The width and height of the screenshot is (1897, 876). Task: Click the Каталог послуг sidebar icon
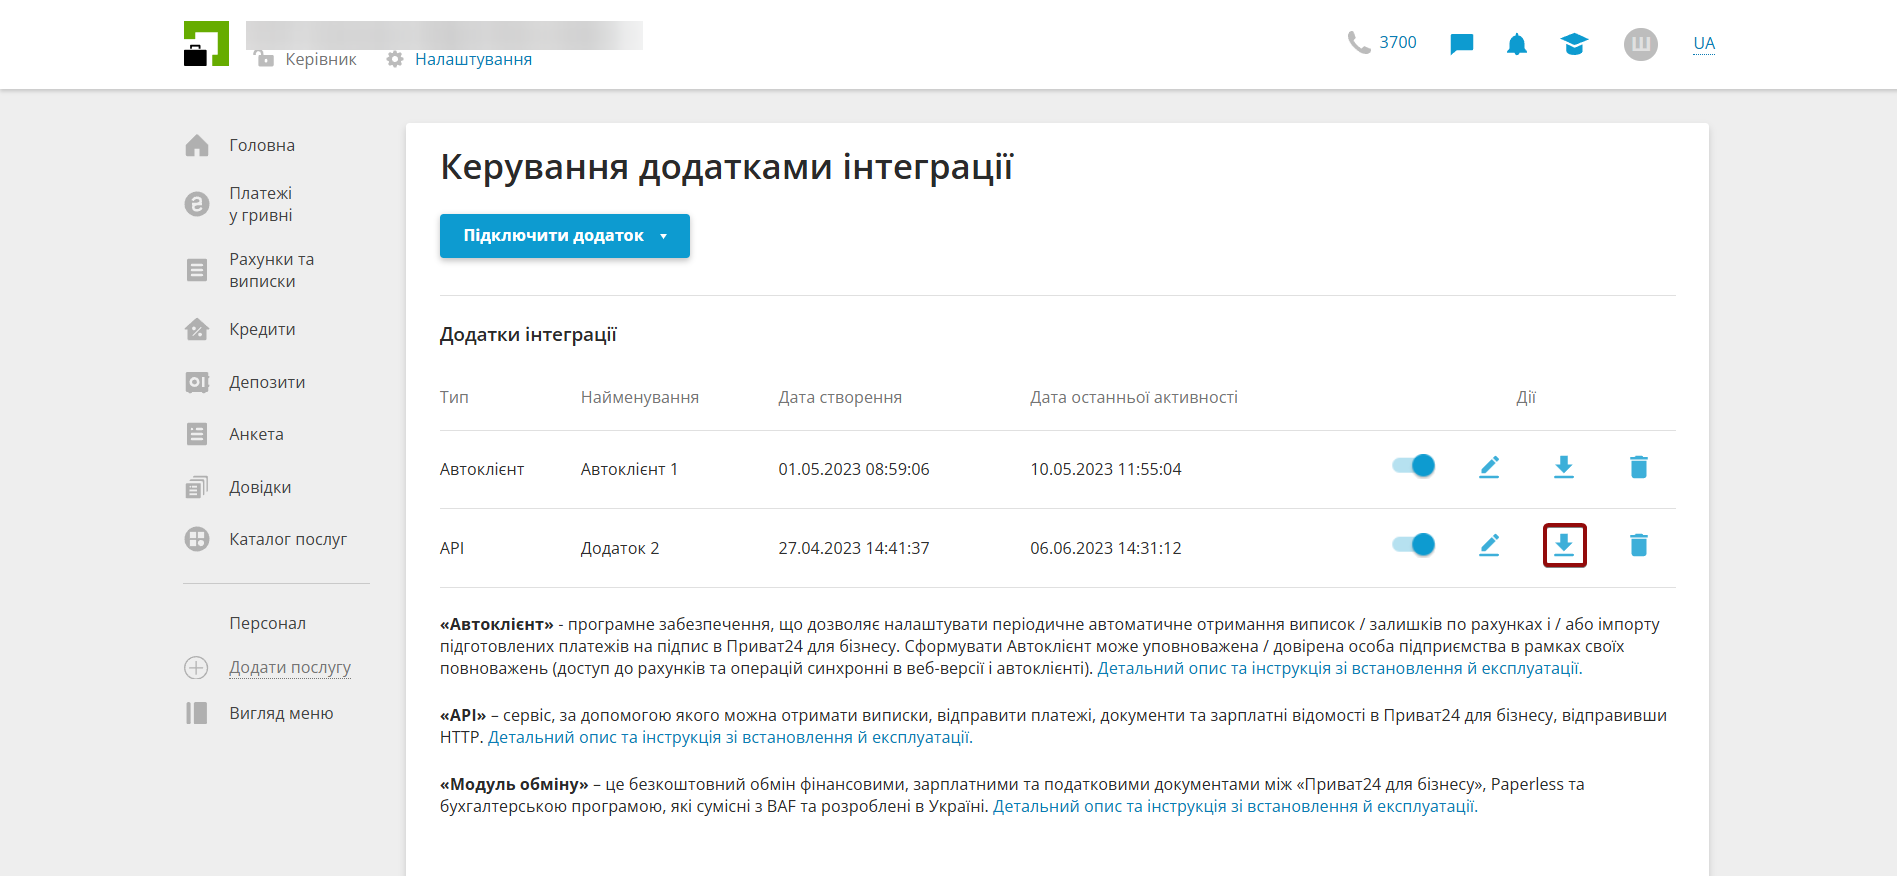pyautogui.click(x=197, y=539)
